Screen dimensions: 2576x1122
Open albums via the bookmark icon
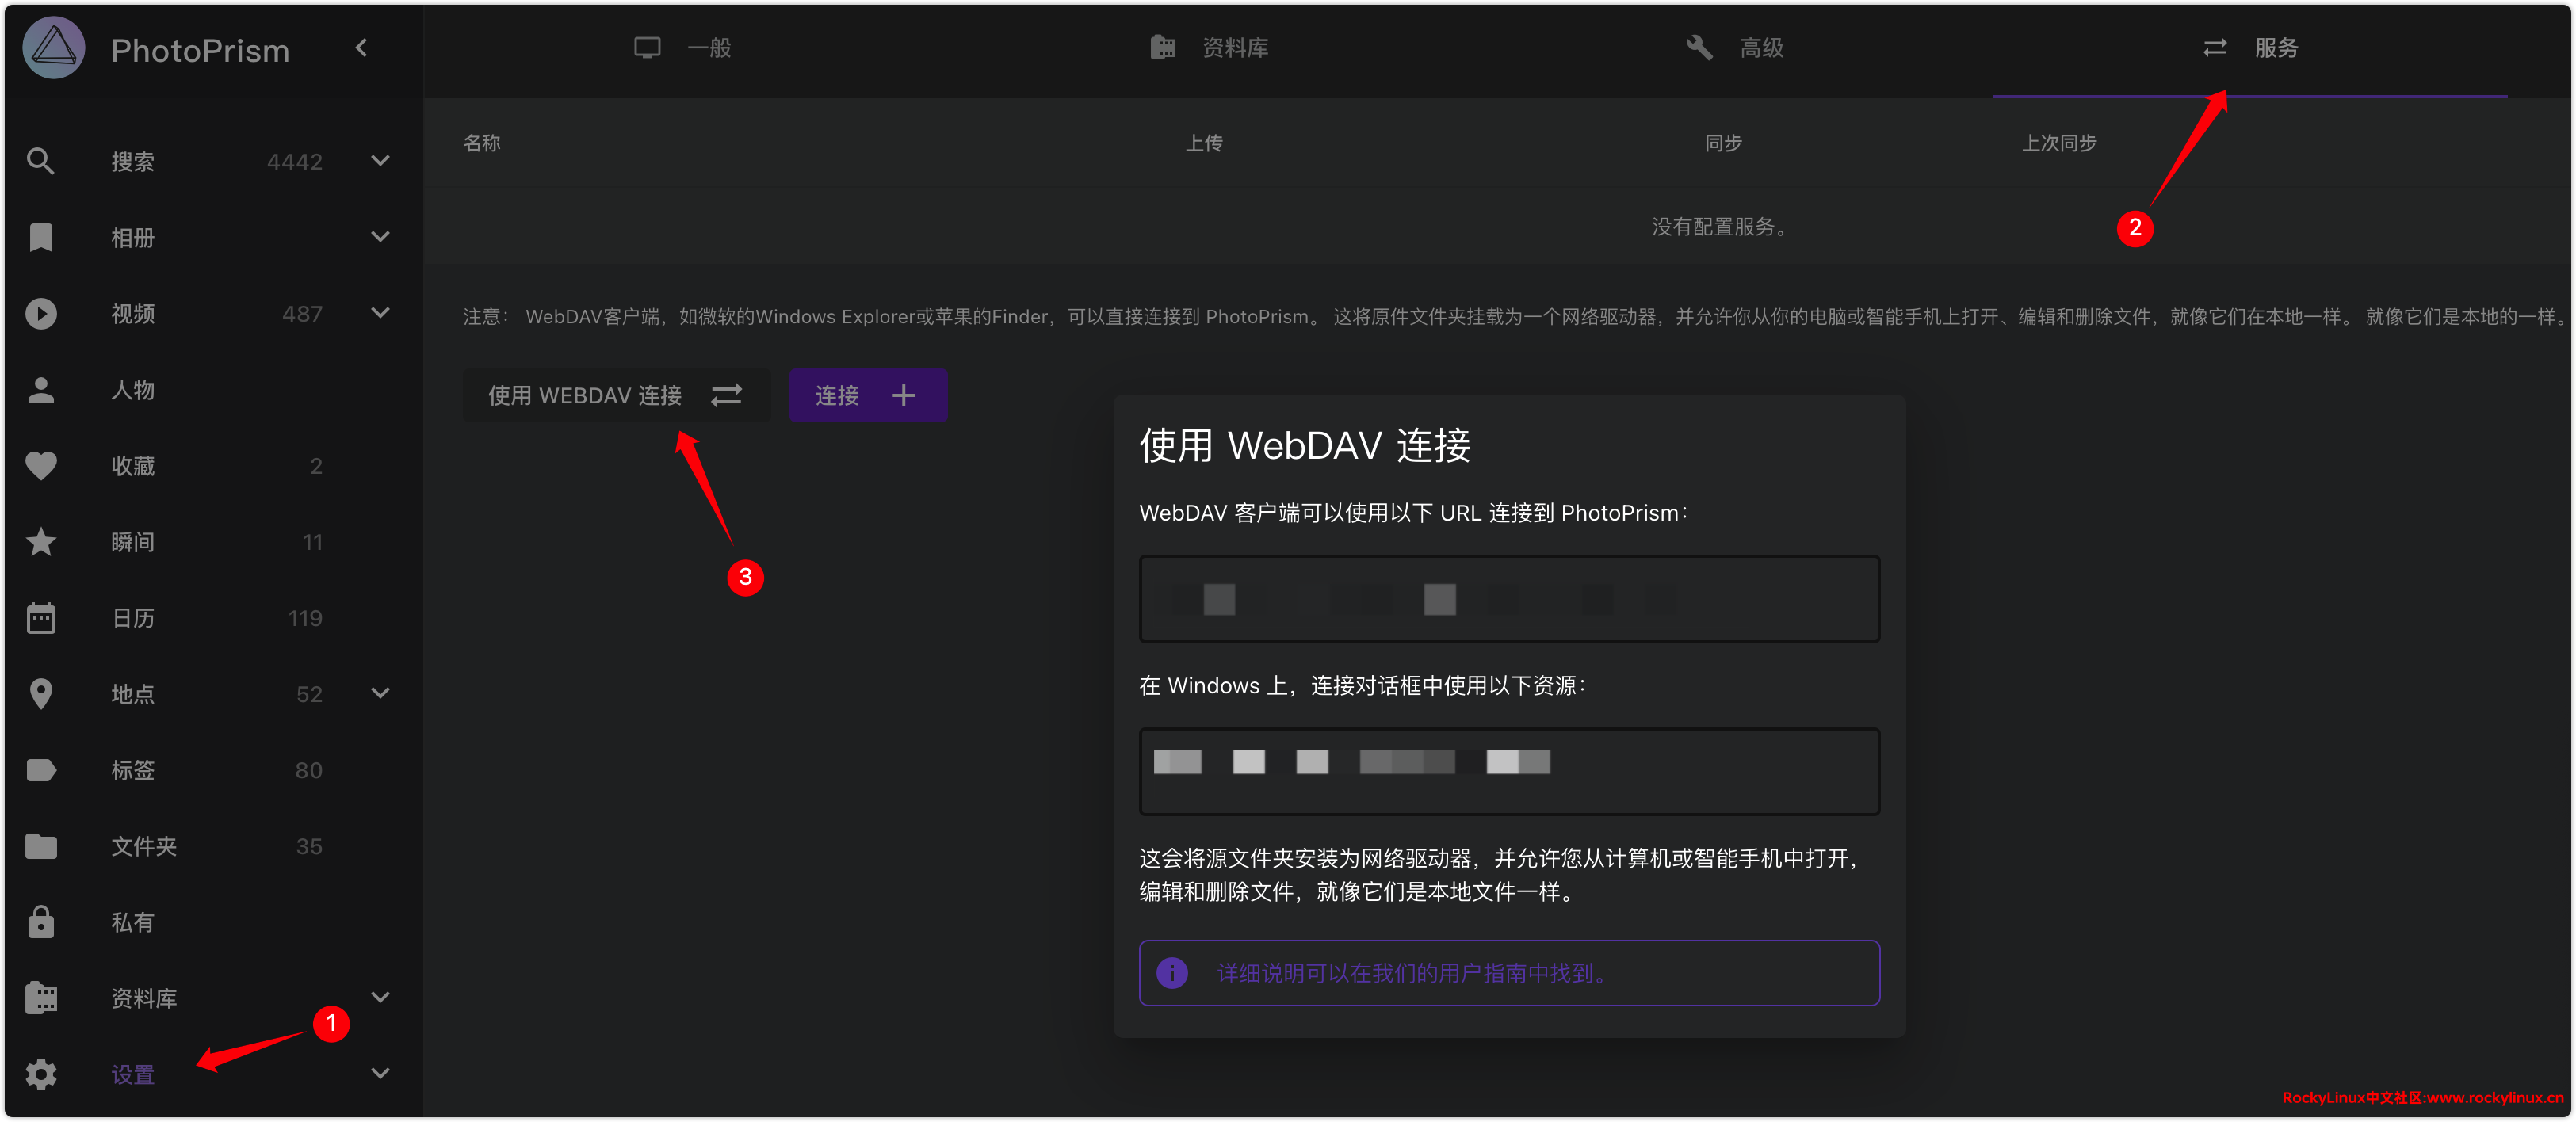(x=40, y=237)
